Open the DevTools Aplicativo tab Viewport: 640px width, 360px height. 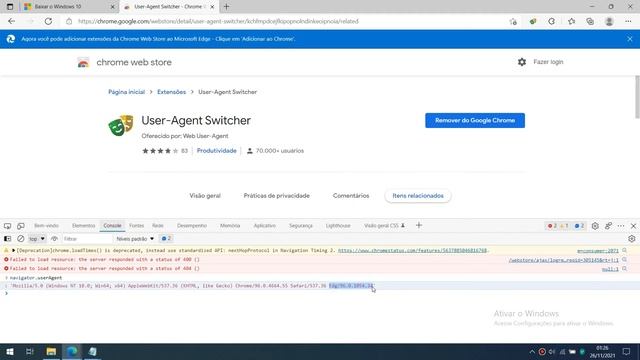264,226
